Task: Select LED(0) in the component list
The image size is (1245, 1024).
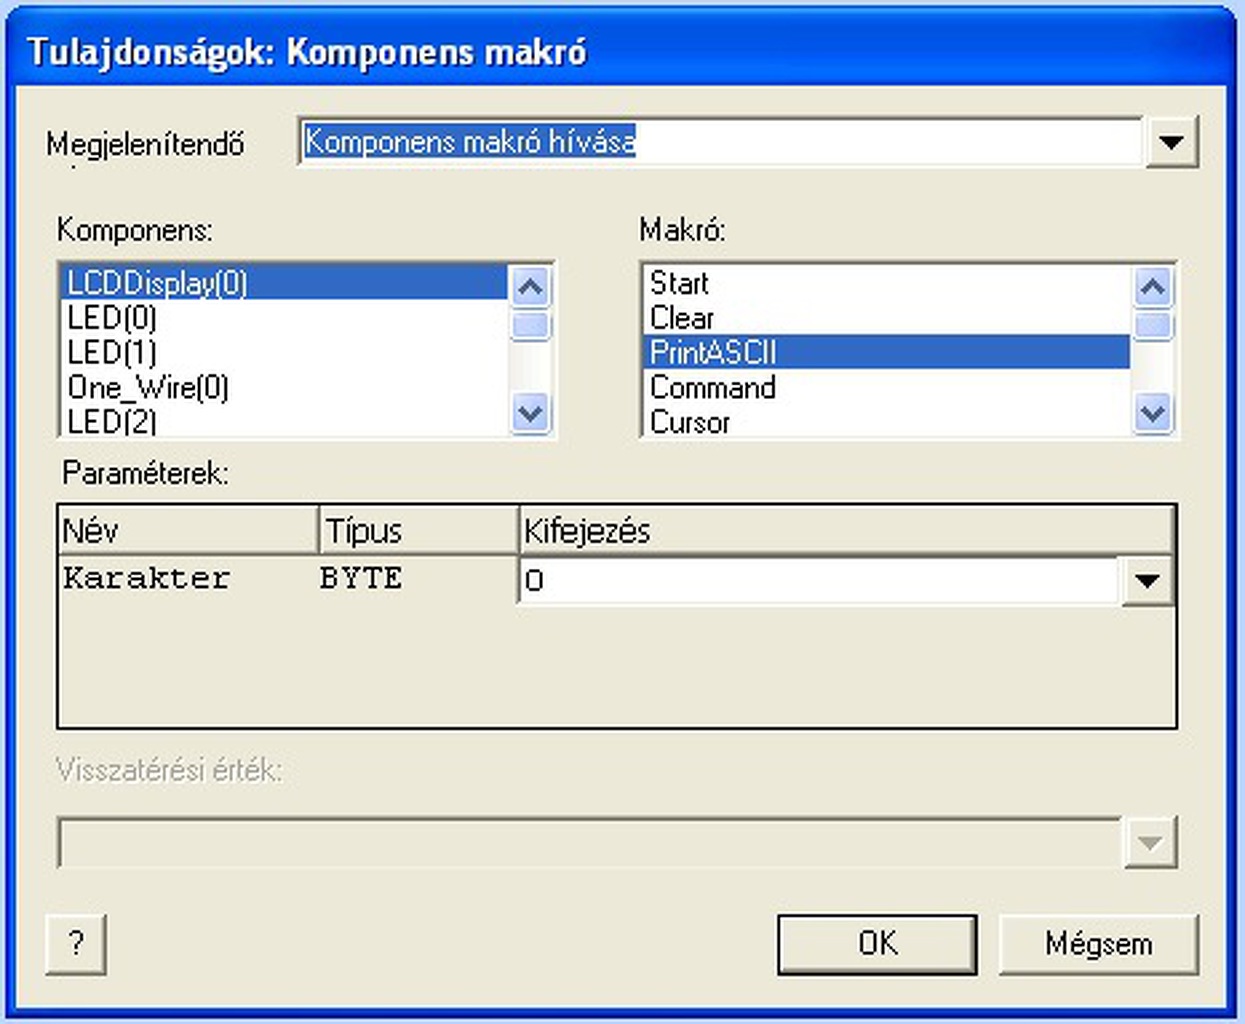Action: 285,318
